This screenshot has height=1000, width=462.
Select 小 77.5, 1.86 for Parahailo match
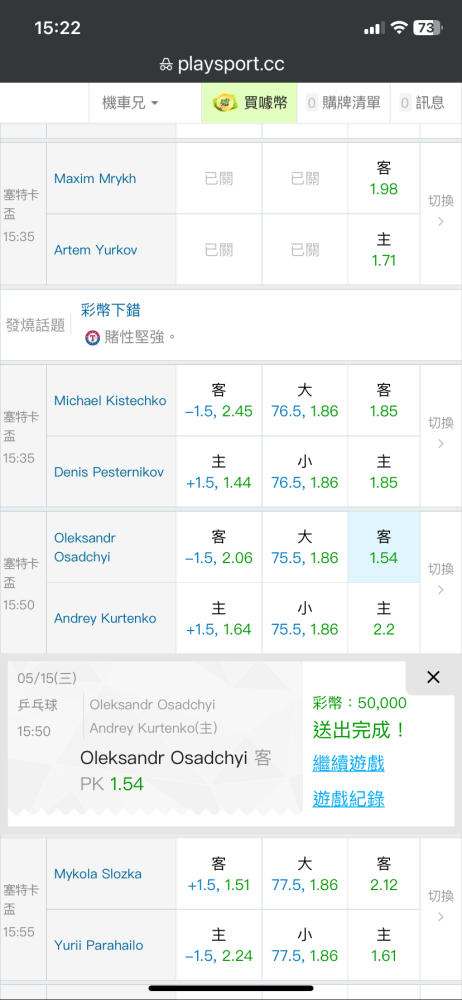(x=304, y=945)
